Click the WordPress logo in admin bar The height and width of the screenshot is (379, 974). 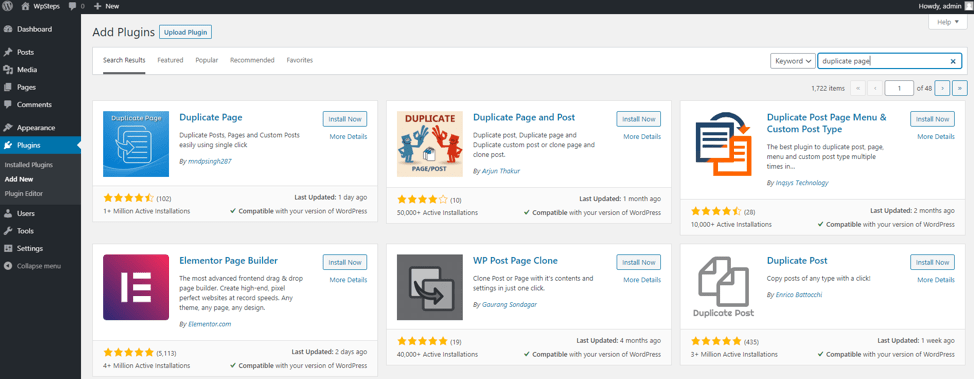(x=7, y=6)
